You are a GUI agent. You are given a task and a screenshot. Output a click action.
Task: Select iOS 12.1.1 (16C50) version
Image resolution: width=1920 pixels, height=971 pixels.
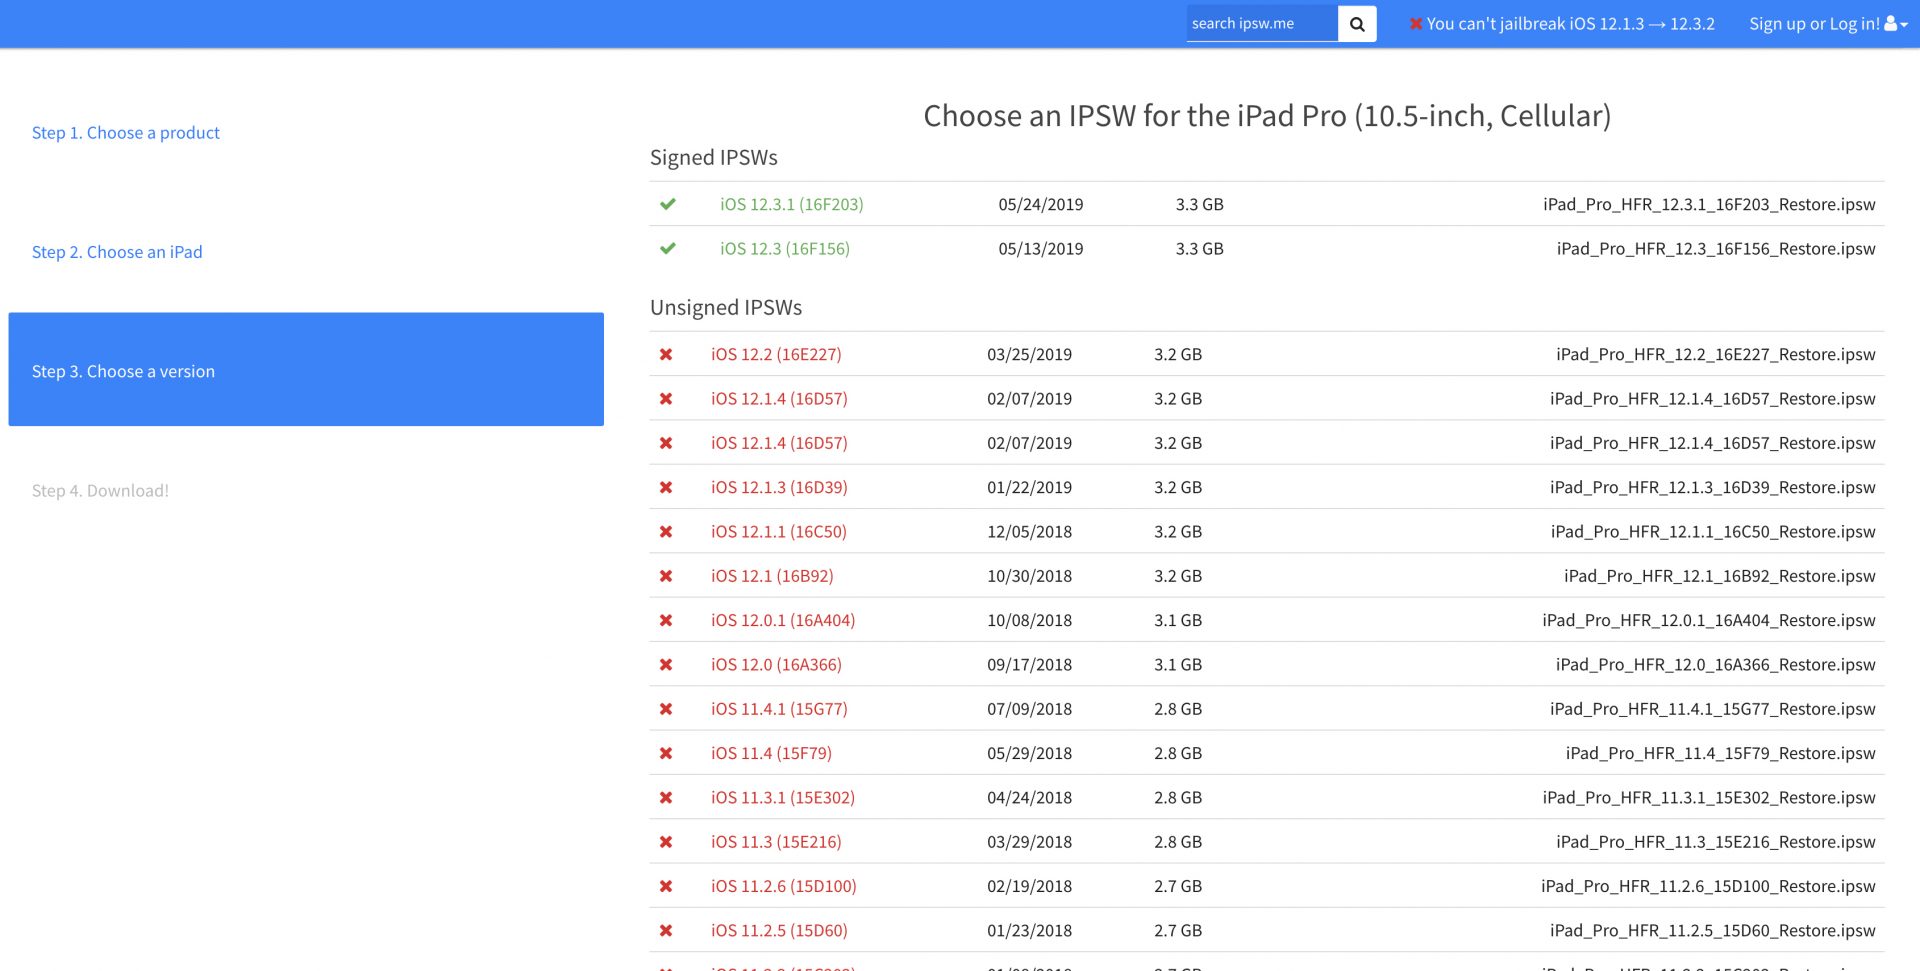point(779,531)
